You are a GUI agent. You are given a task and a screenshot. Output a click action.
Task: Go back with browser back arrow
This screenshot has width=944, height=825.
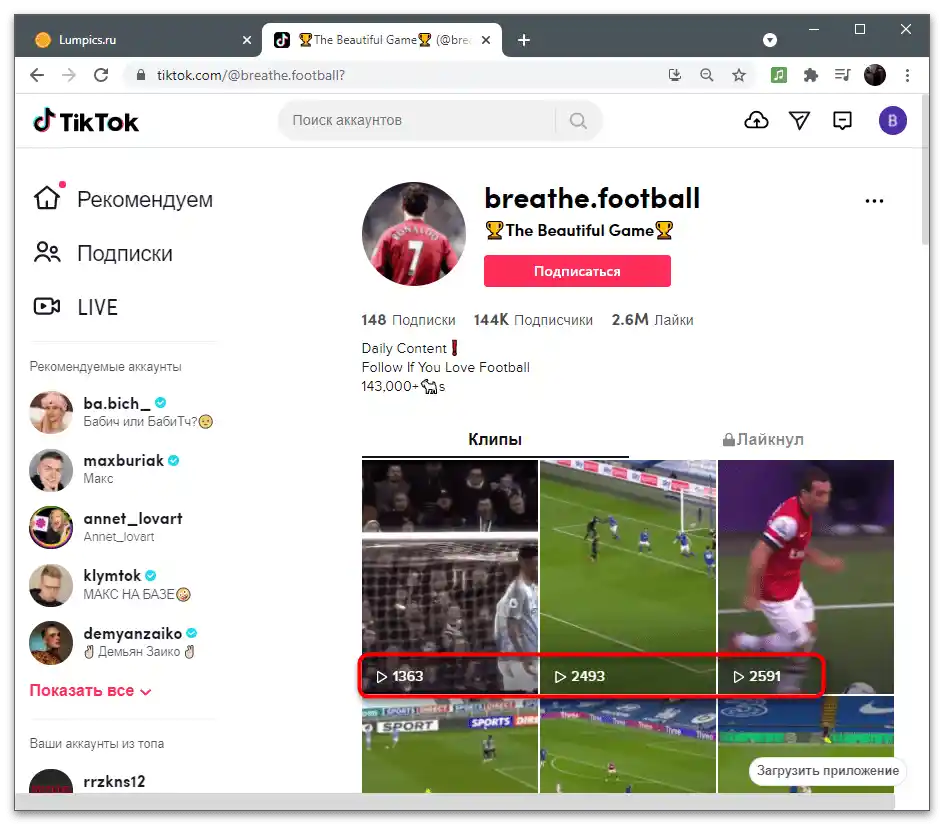(37, 75)
